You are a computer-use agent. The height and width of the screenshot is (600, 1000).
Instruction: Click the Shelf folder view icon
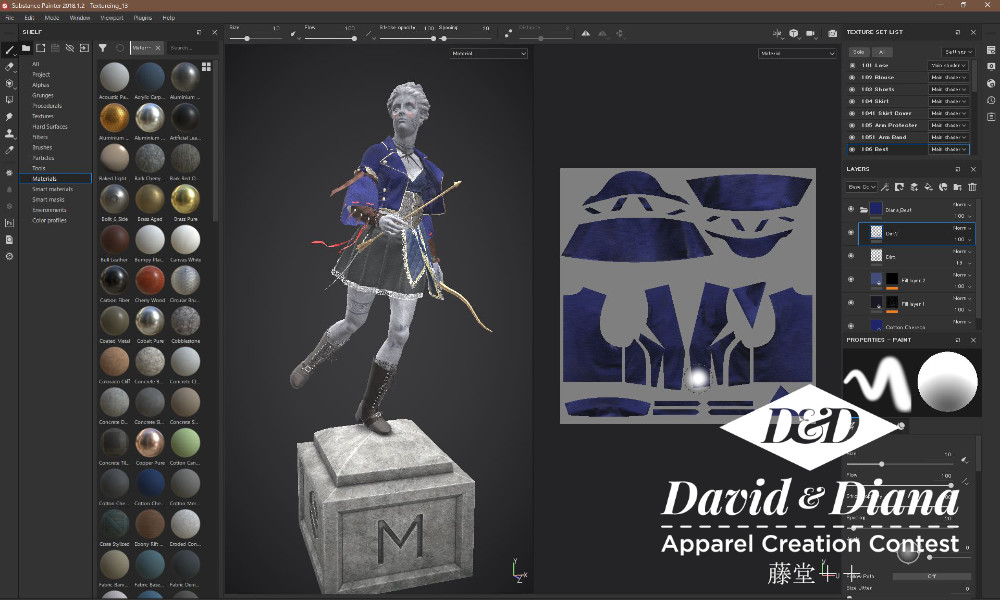pyautogui.click(x=26, y=48)
